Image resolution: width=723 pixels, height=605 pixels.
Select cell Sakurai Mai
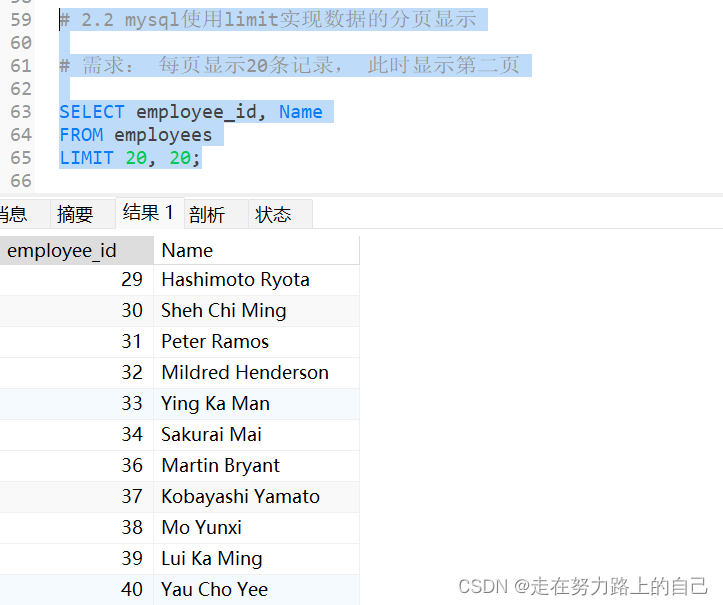(x=256, y=434)
